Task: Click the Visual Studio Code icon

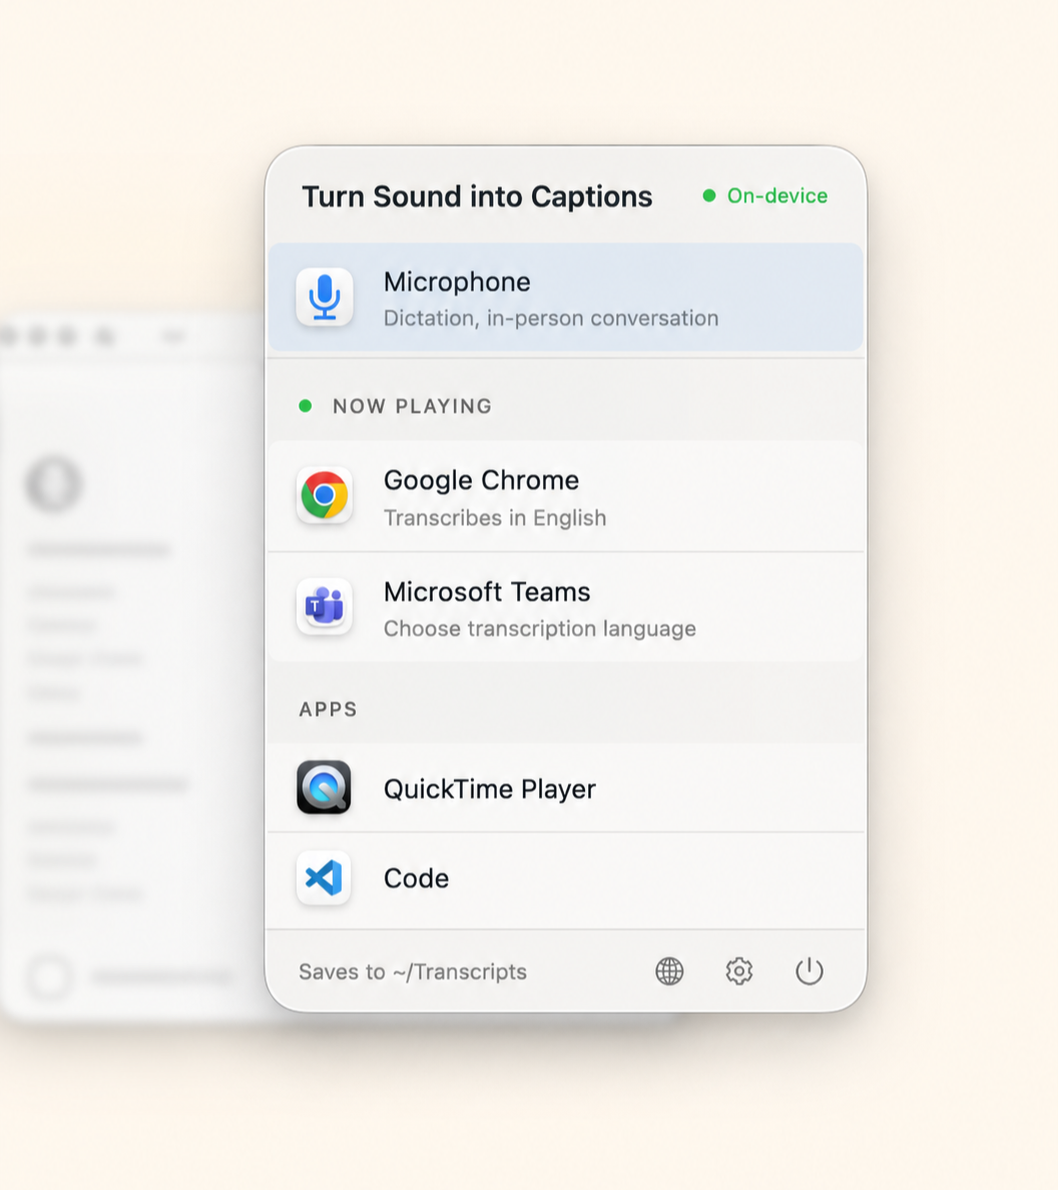Action: click(x=324, y=878)
